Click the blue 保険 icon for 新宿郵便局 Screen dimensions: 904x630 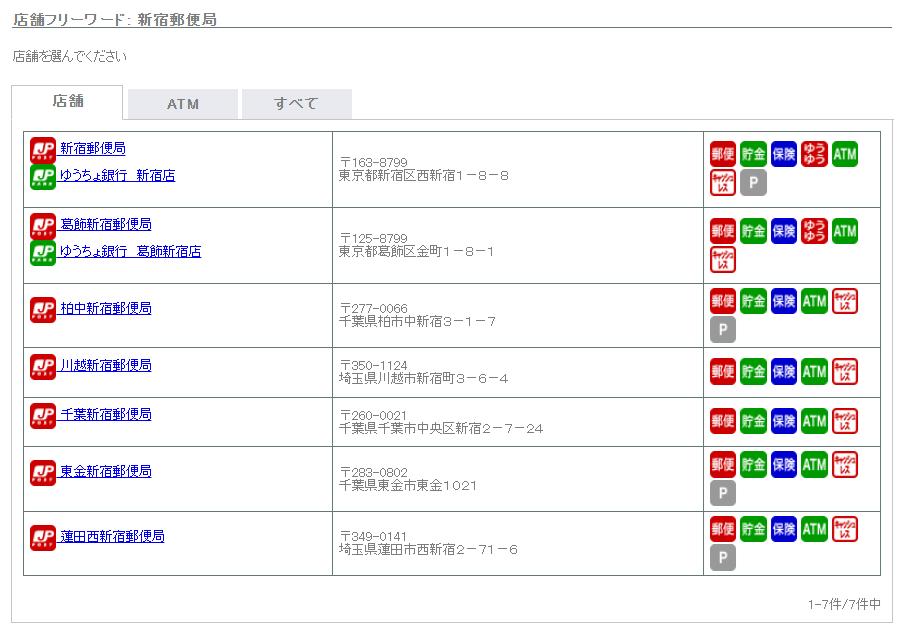click(784, 153)
